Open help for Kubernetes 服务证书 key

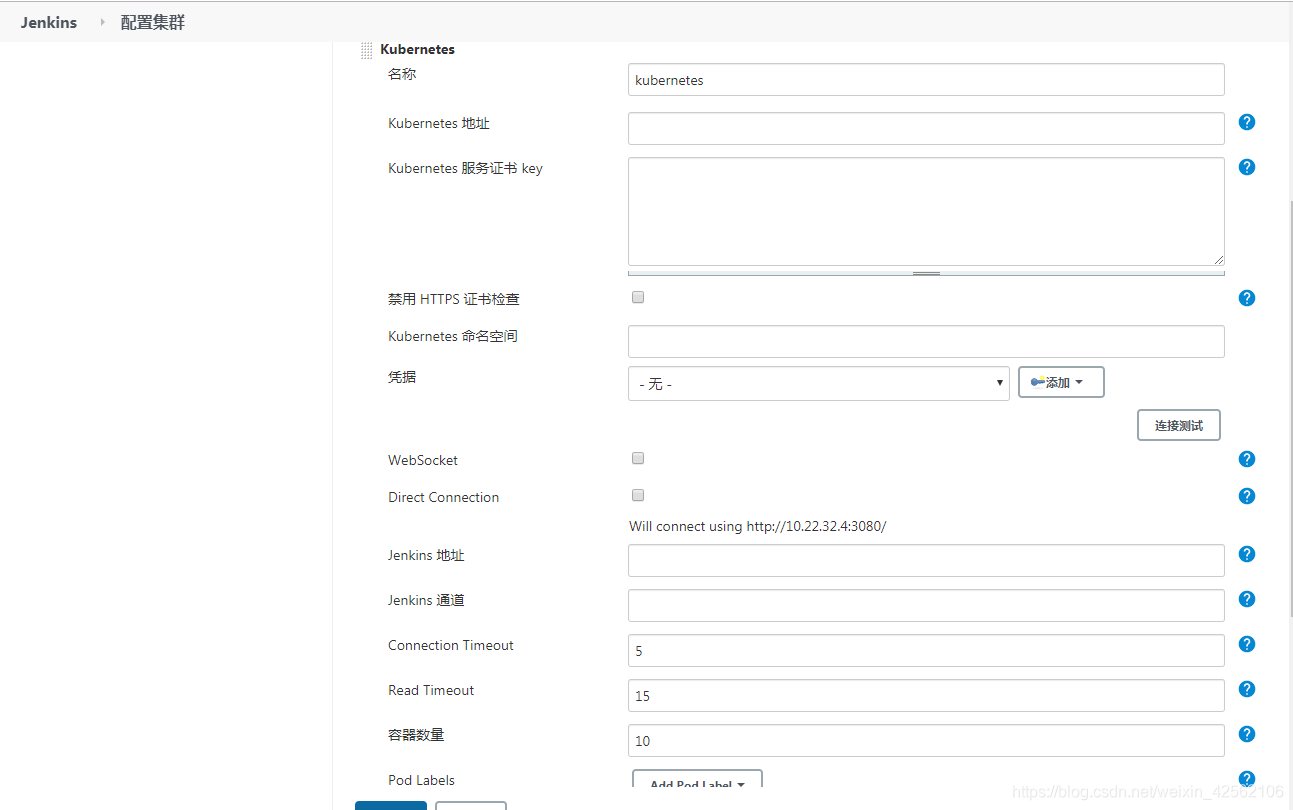(x=1246, y=167)
